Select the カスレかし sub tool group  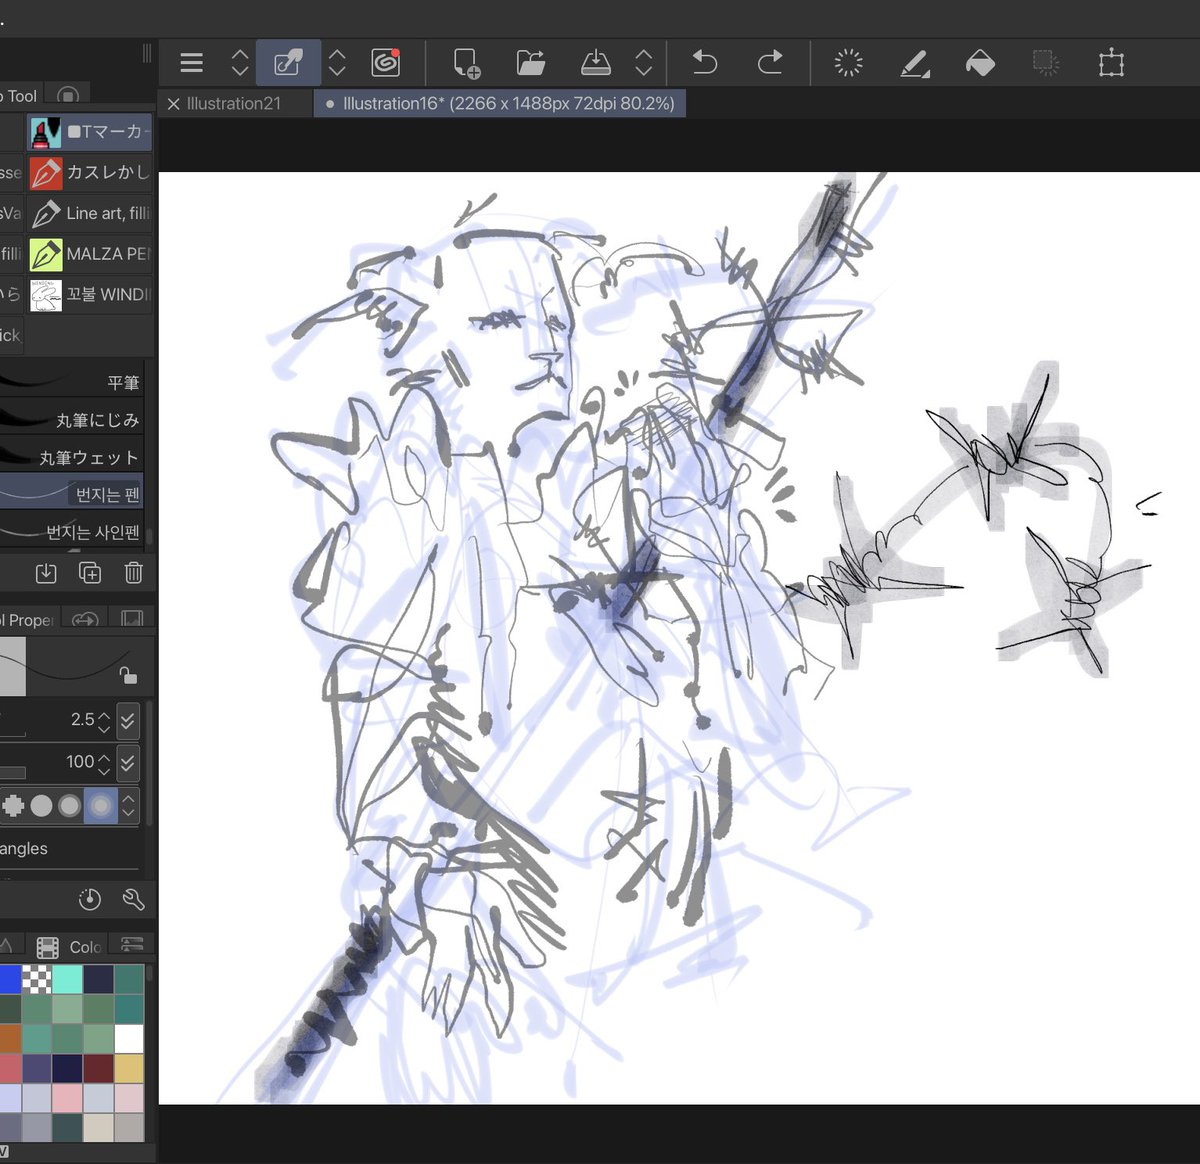click(x=89, y=173)
